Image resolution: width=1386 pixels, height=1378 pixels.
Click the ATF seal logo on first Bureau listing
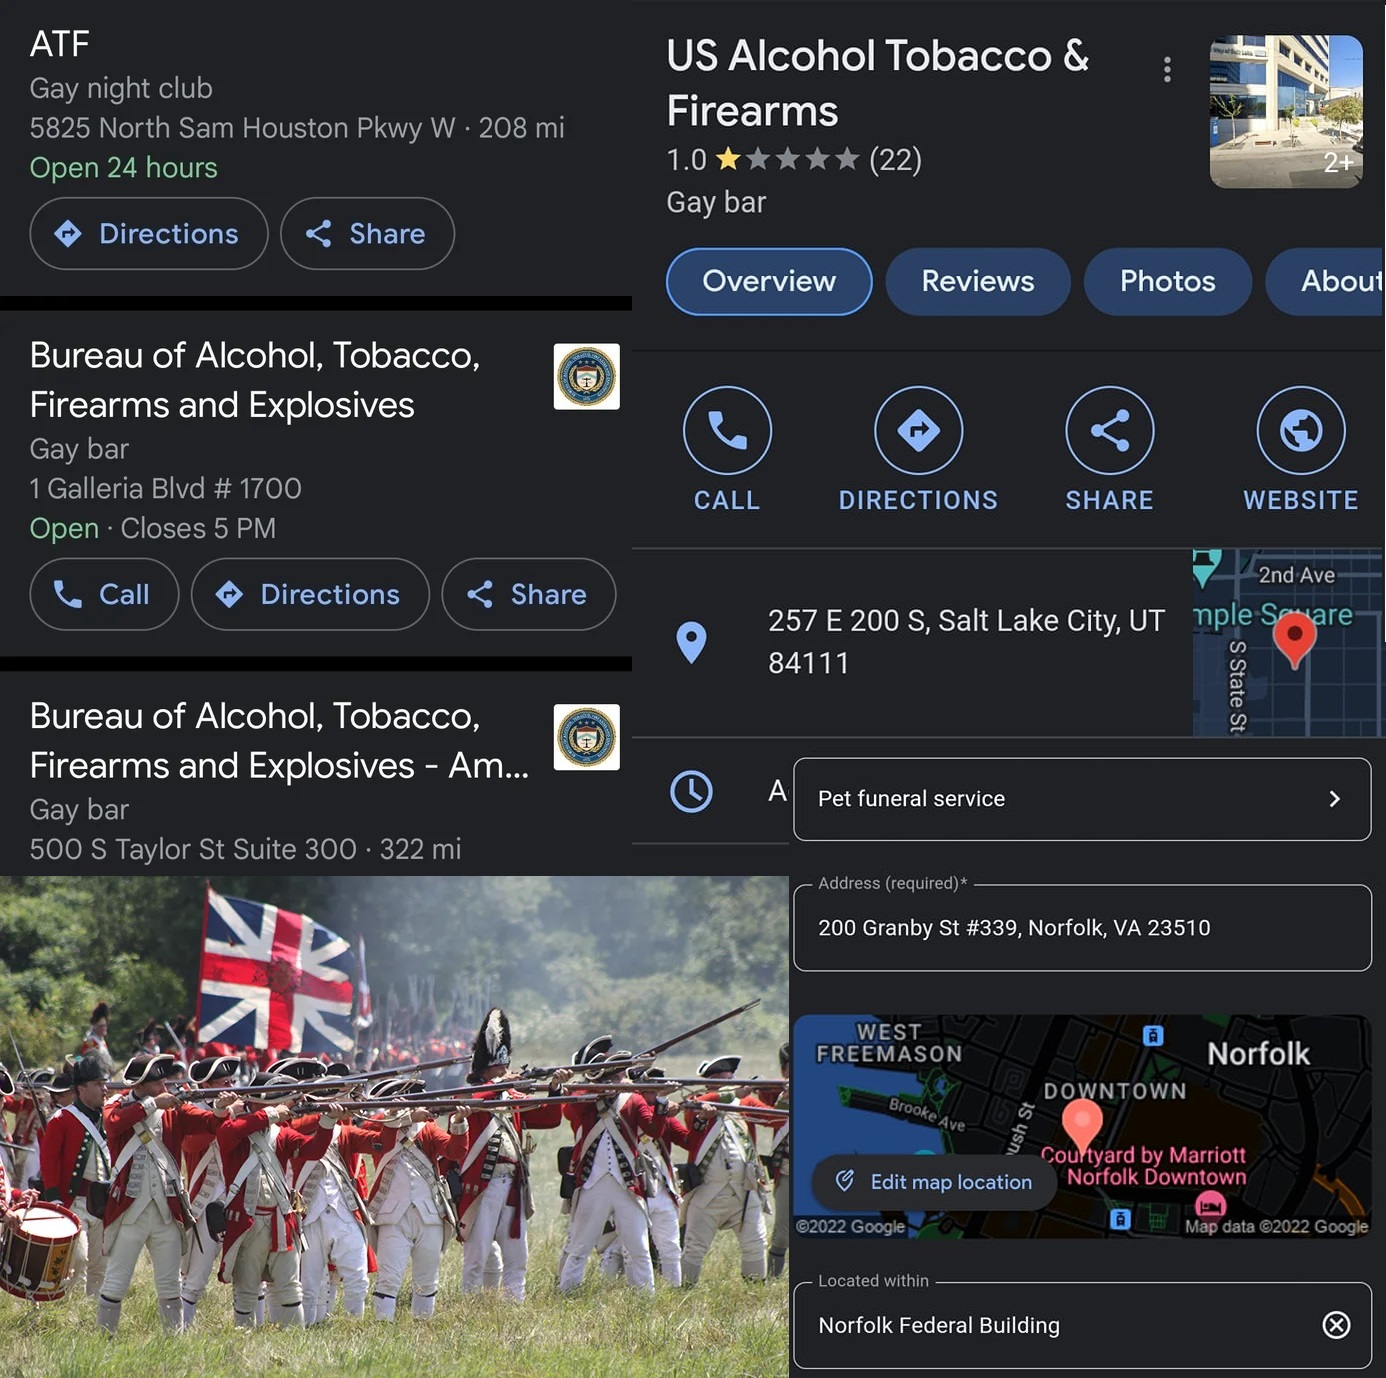point(587,377)
